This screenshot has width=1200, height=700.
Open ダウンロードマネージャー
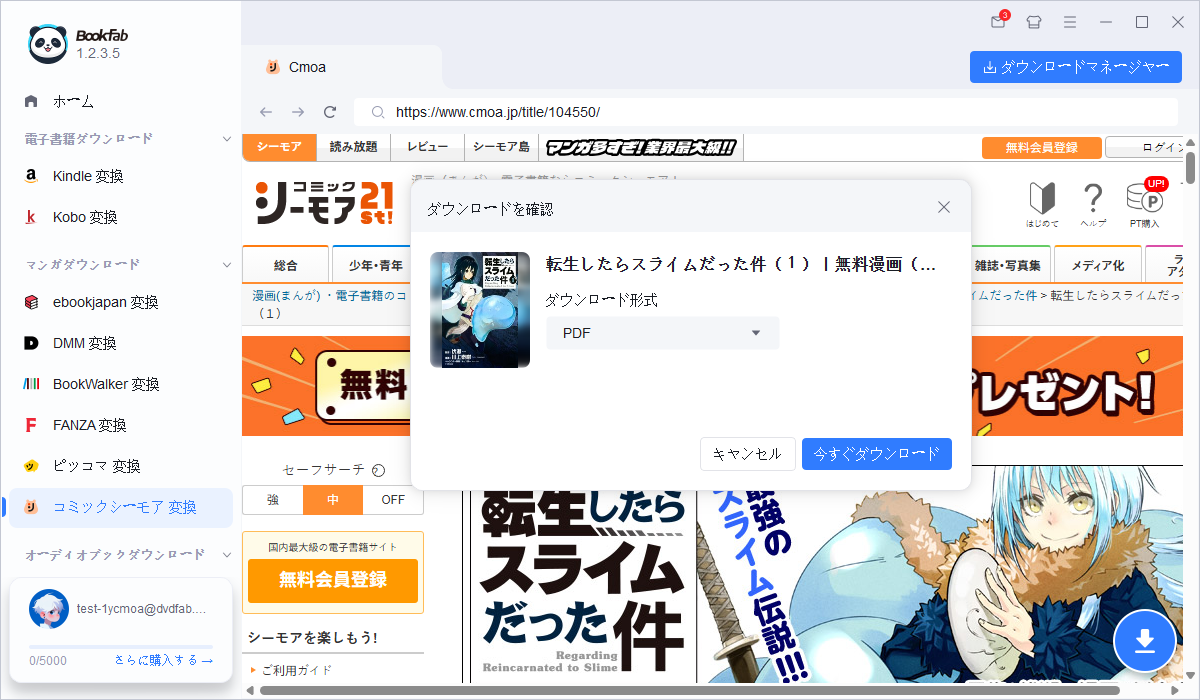click(x=1076, y=67)
